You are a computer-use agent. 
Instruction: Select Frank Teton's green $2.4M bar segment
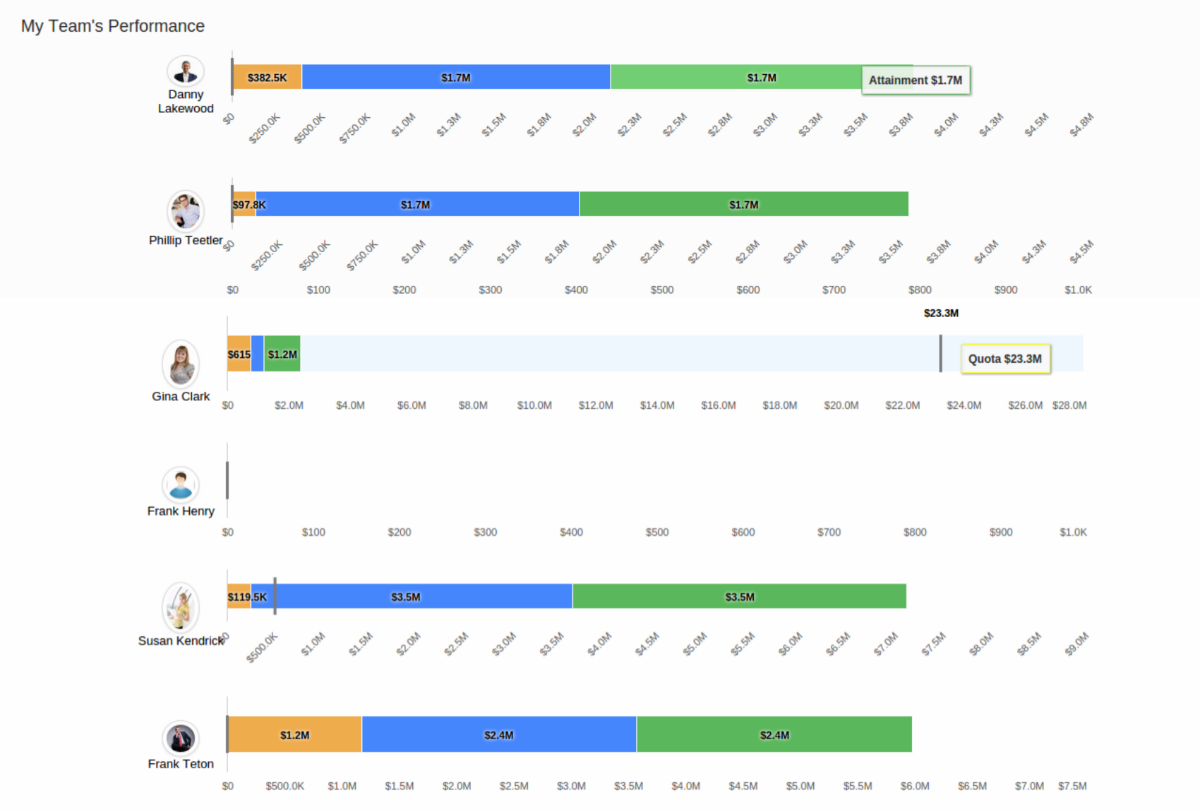[774, 735]
